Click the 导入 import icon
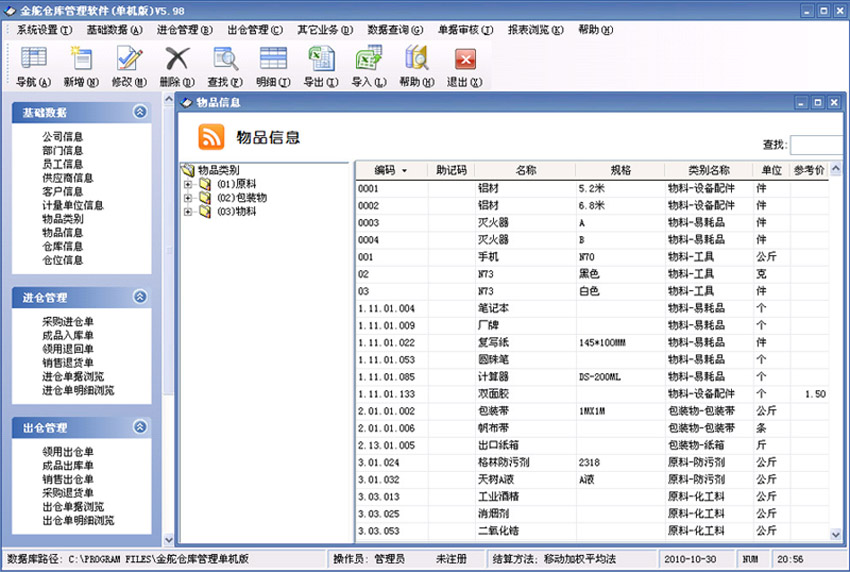The image size is (850, 572). click(369, 58)
